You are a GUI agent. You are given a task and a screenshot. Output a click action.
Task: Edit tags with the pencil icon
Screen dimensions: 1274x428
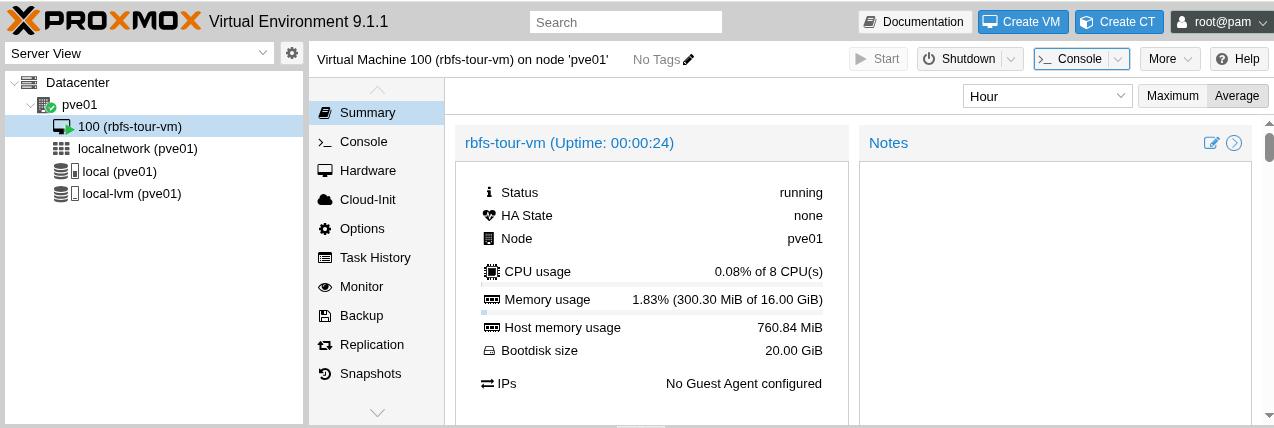tap(688, 60)
